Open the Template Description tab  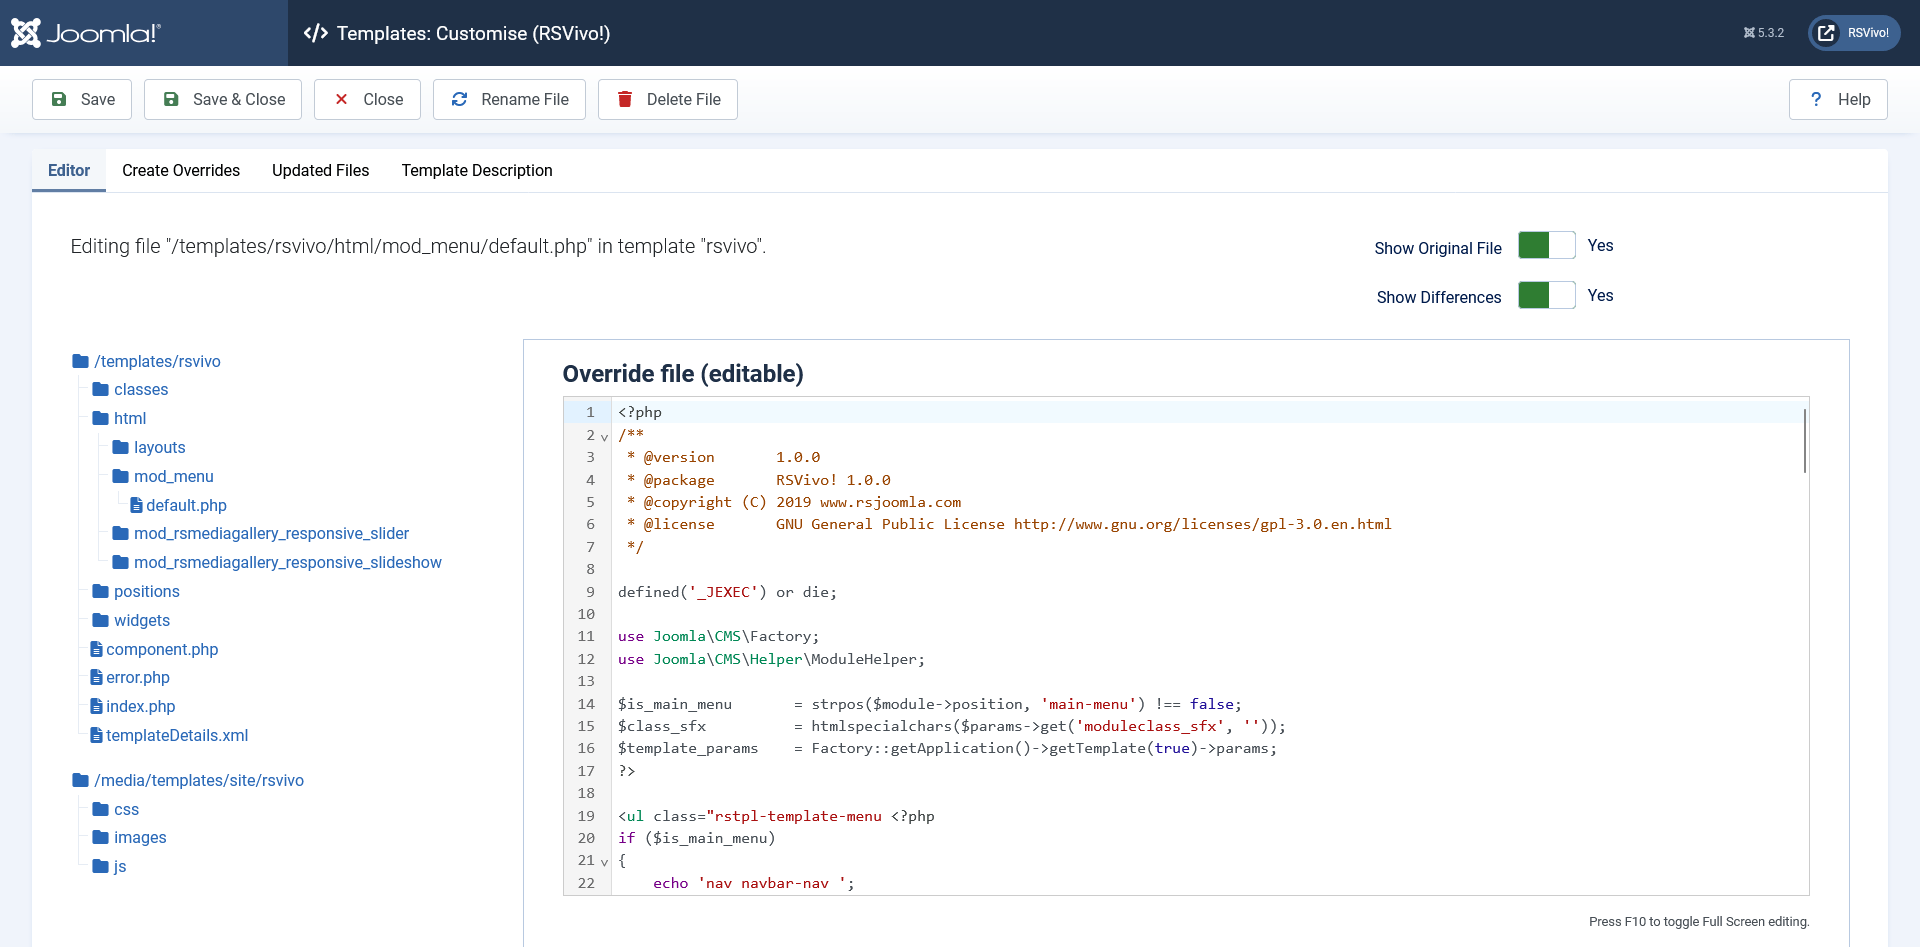(x=477, y=171)
